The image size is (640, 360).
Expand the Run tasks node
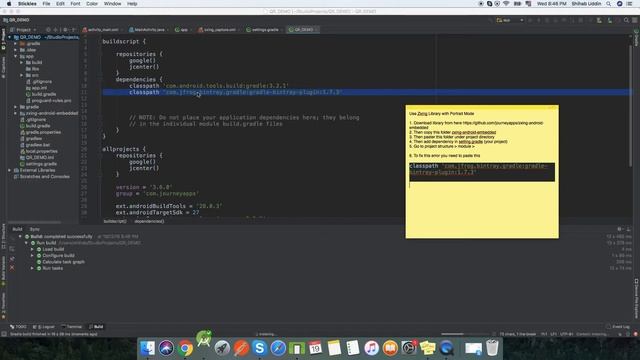(x=33, y=268)
